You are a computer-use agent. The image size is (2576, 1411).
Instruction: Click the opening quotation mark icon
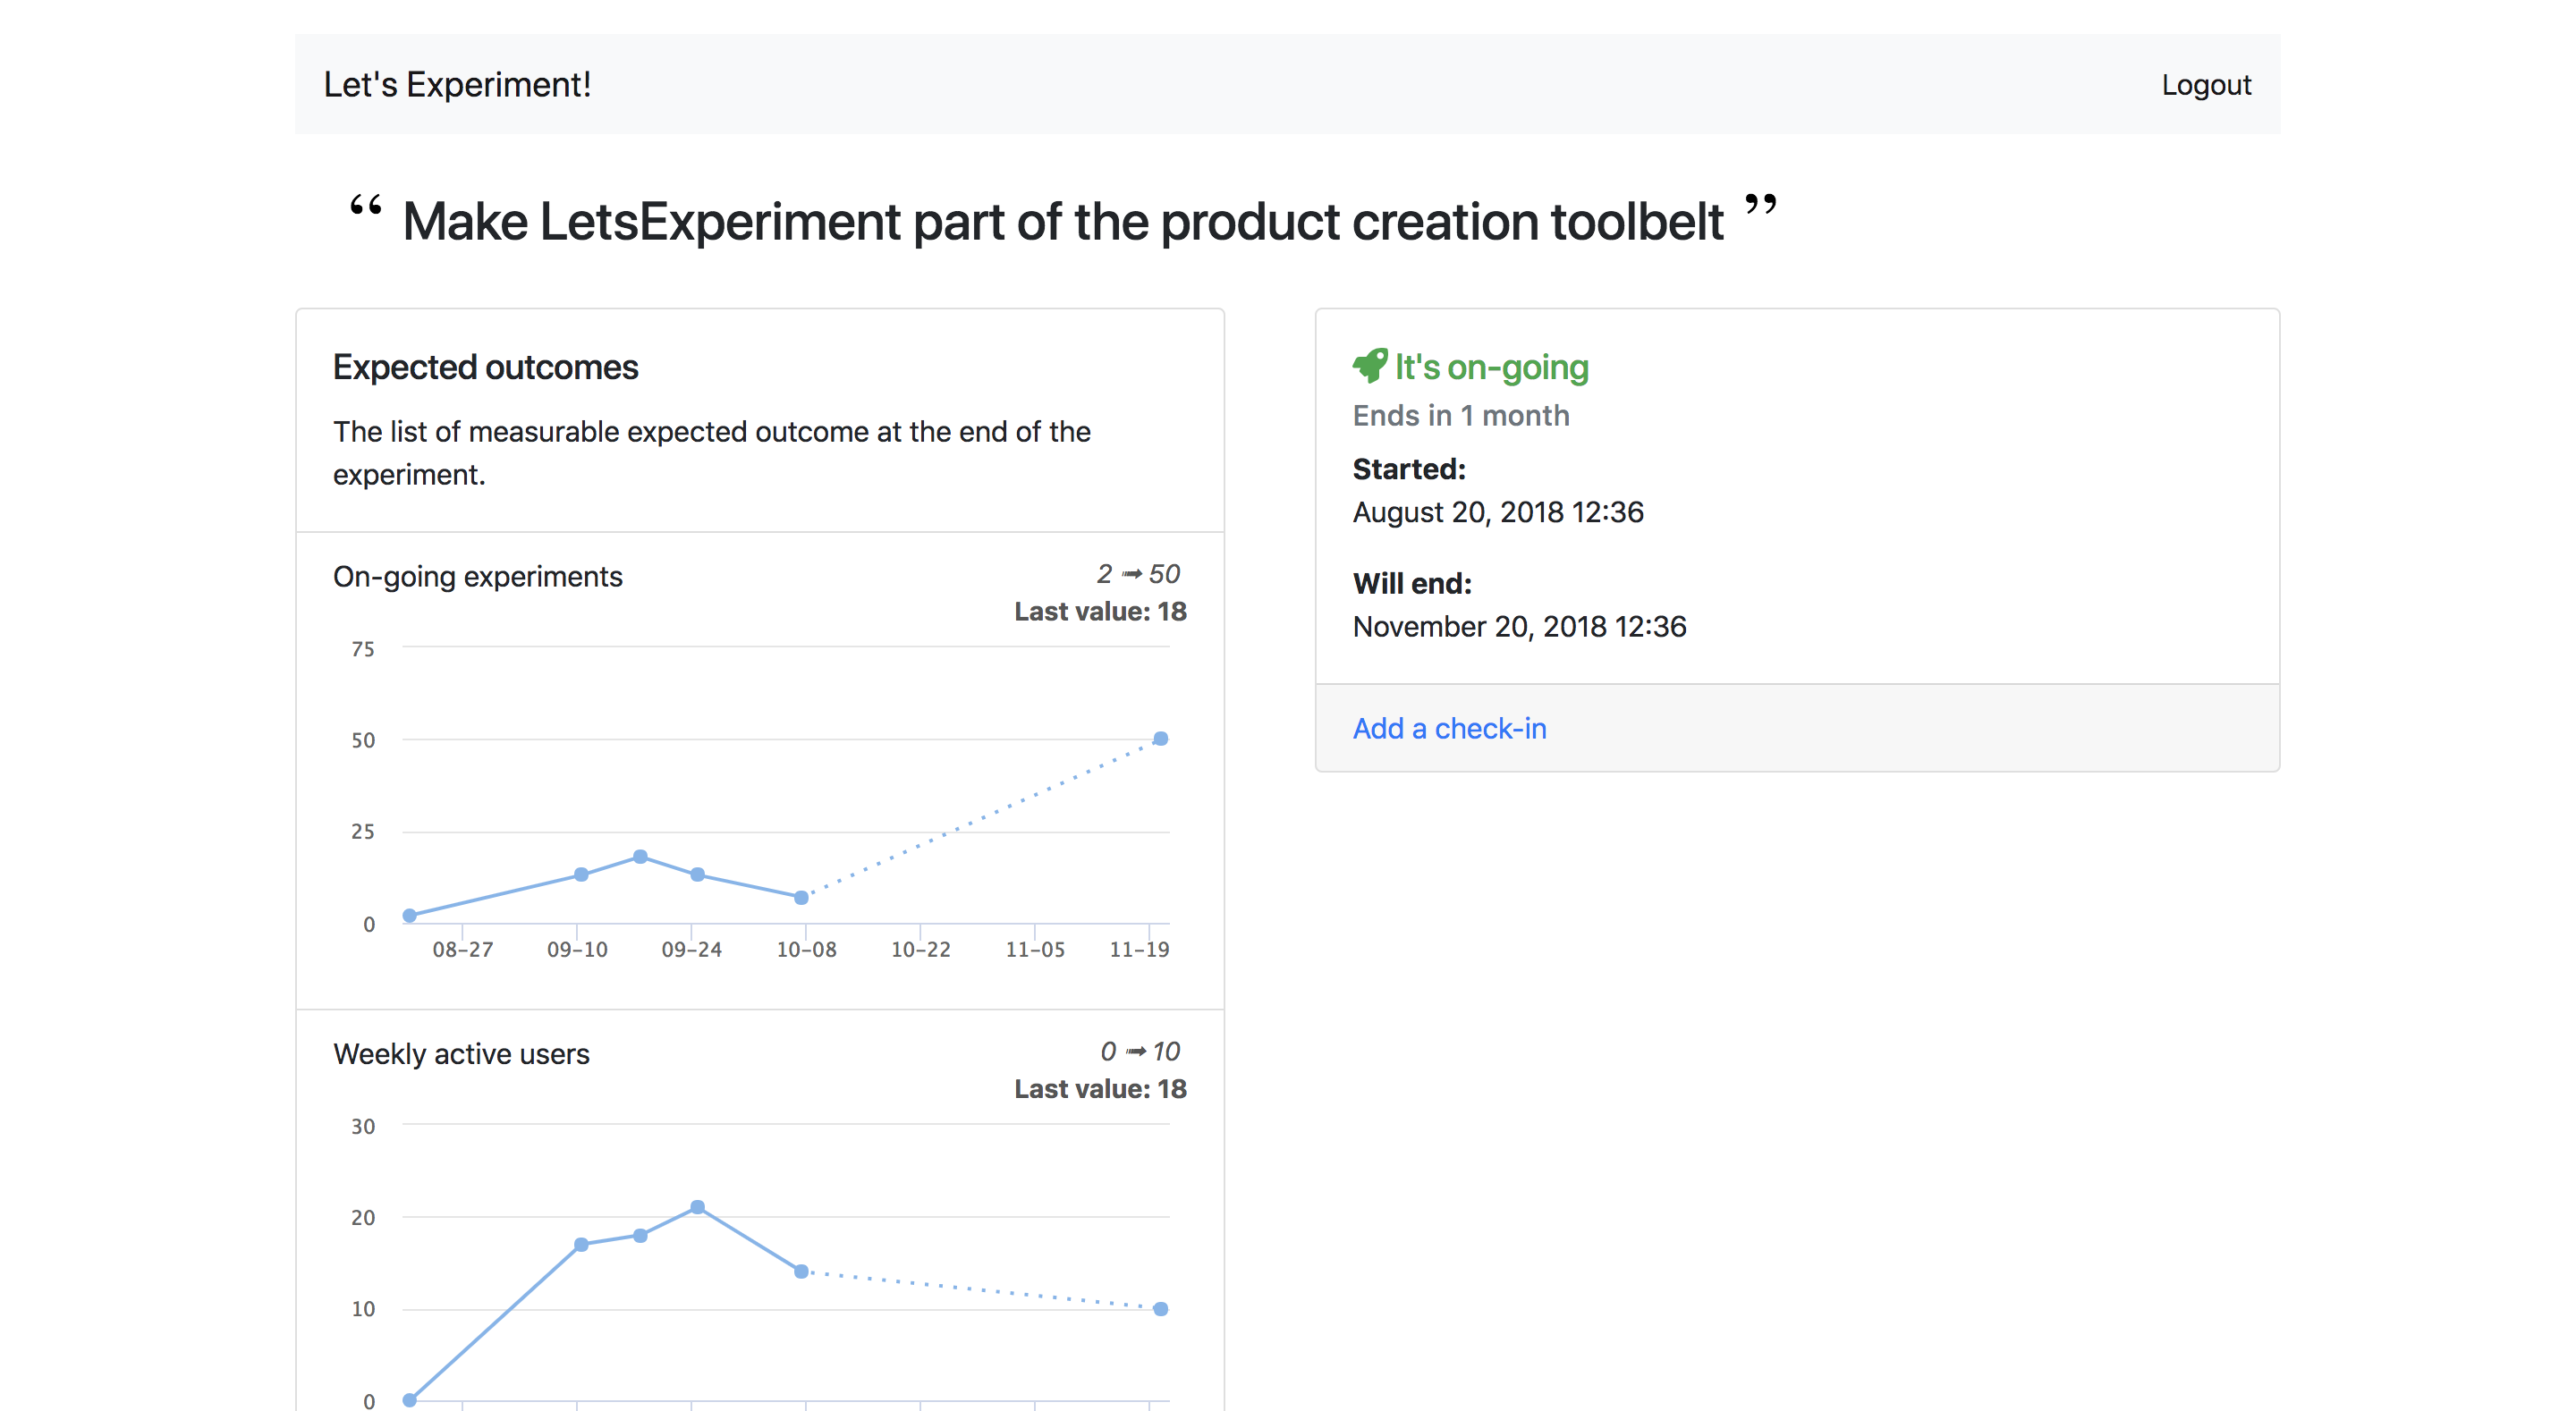[x=365, y=206]
